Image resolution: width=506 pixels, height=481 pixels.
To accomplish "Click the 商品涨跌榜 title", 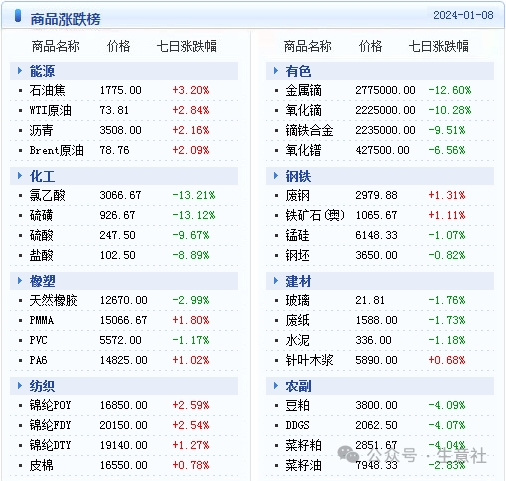I will click(x=65, y=19).
